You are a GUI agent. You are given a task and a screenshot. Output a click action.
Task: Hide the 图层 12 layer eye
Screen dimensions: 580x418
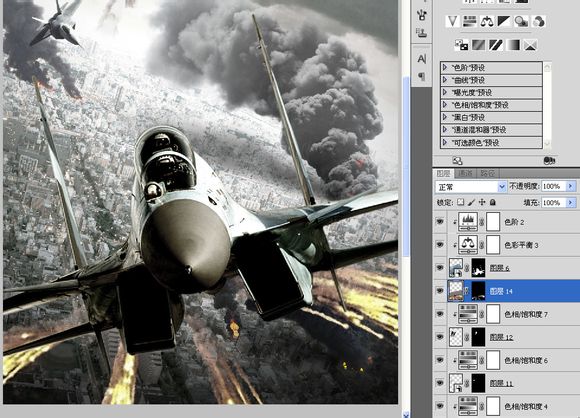click(x=440, y=337)
